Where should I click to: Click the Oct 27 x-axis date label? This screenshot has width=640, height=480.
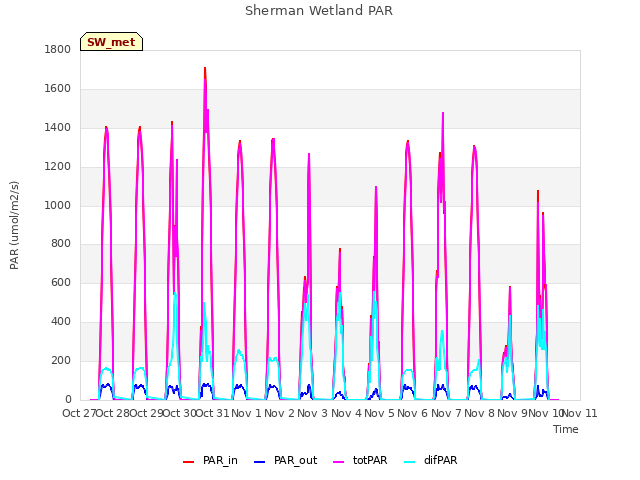[79, 413]
